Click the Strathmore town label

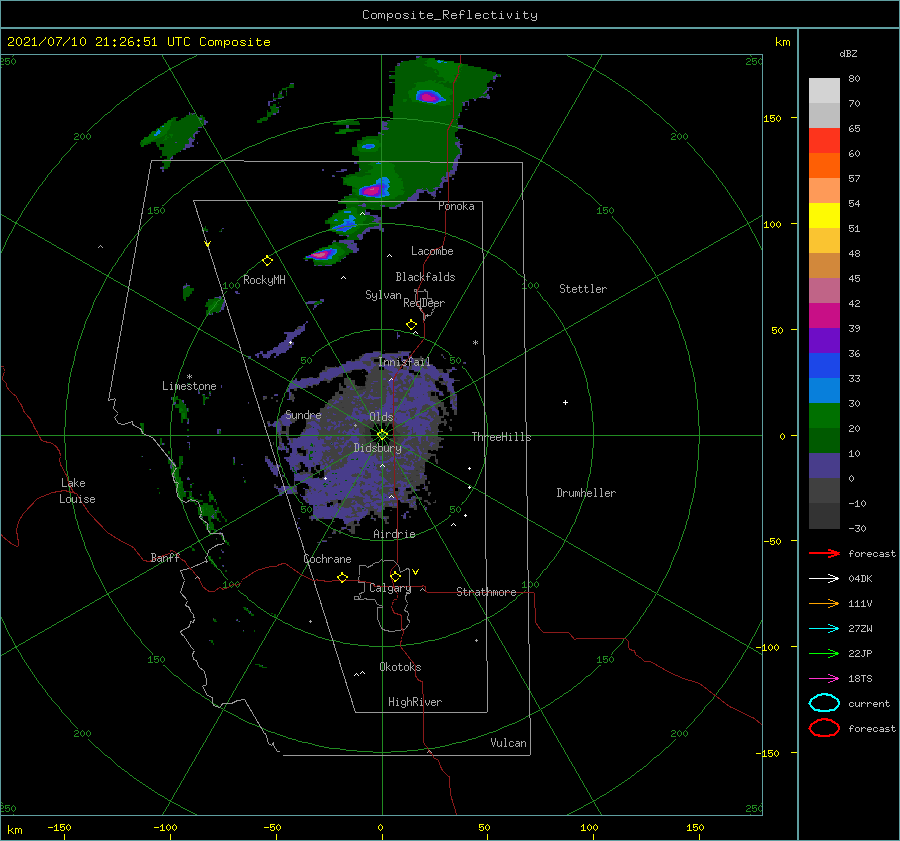[x=486, y=592]
